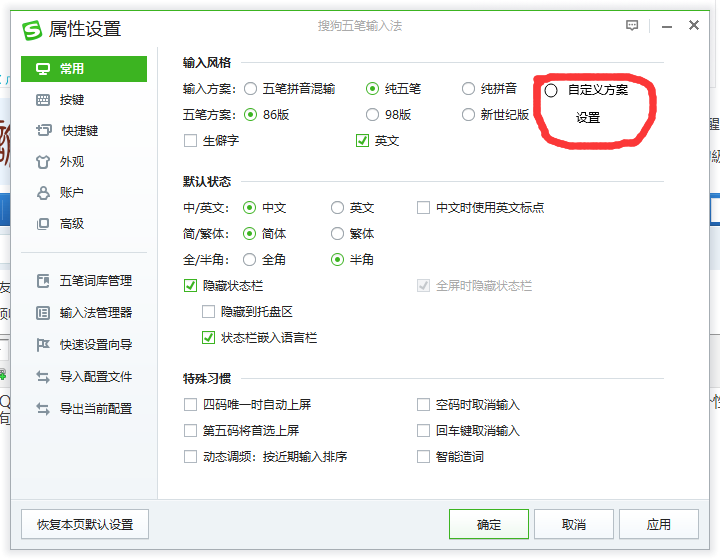Uncheck 隐藏状态栏

190,286
